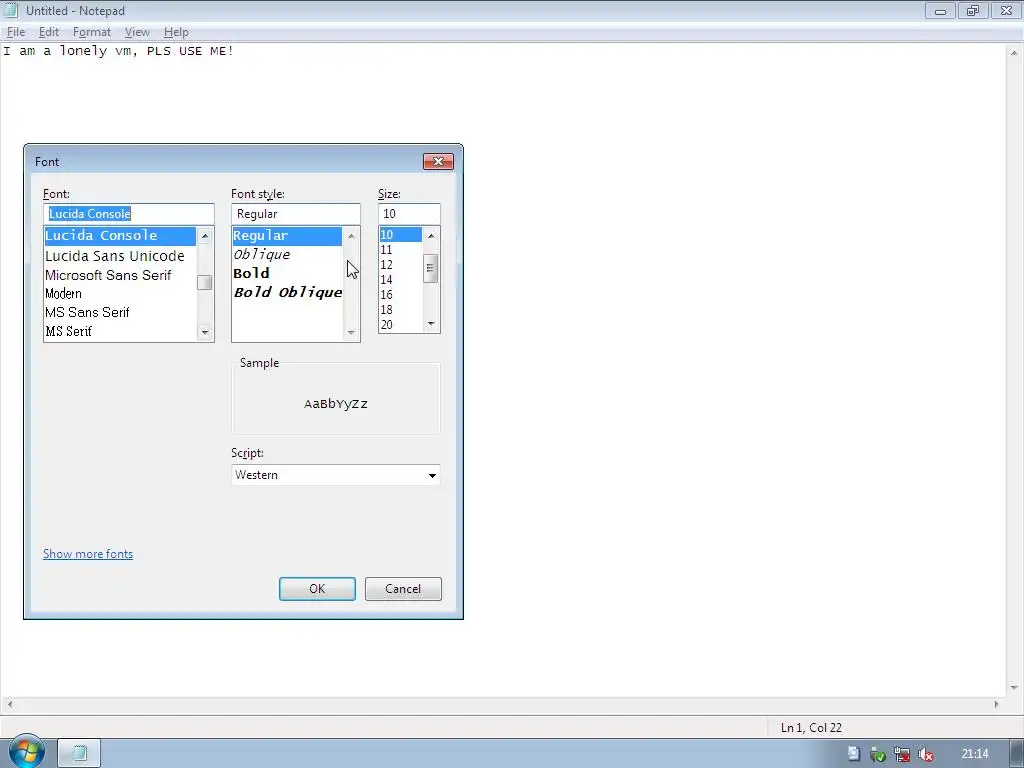Viewport: 1024px width, 768px height.
Task: Select size 16 in the list
Action: (x=400, y=295)
